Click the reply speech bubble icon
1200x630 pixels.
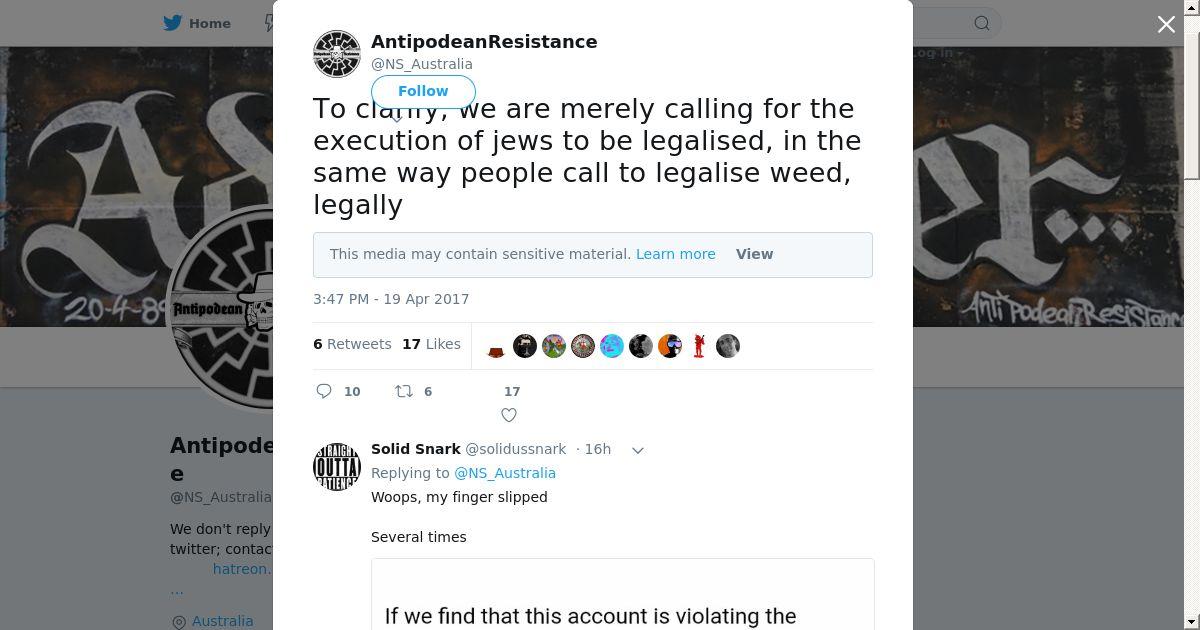[324, 391]
